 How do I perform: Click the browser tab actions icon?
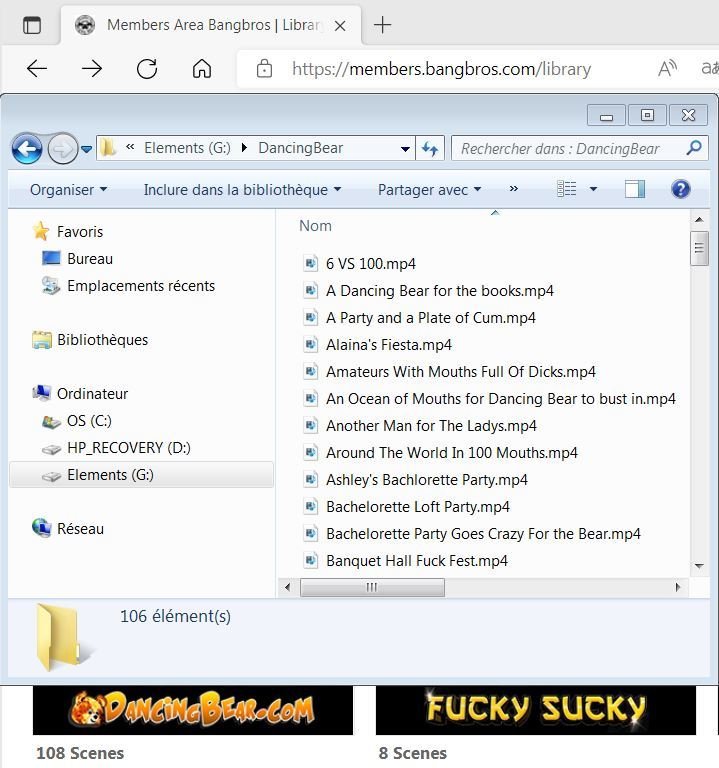(x=32, y=25)
